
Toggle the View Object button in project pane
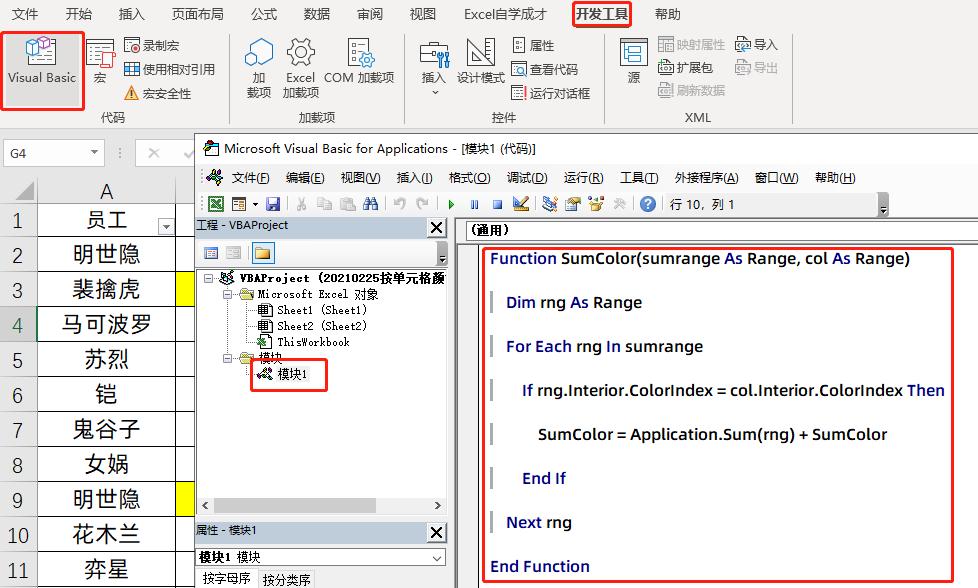[233, 253]
